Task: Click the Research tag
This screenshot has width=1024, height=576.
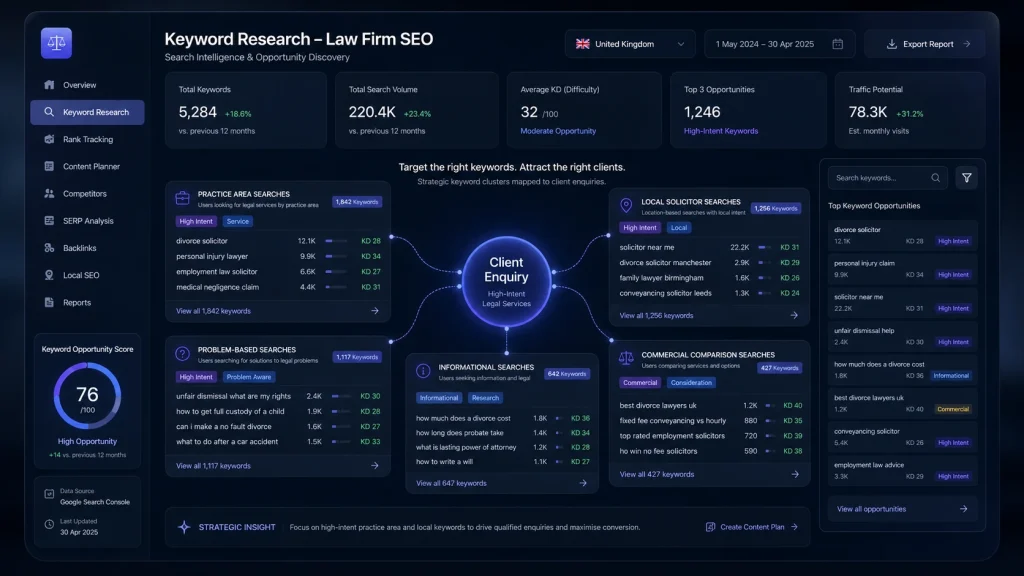Action: click(485, 398)
